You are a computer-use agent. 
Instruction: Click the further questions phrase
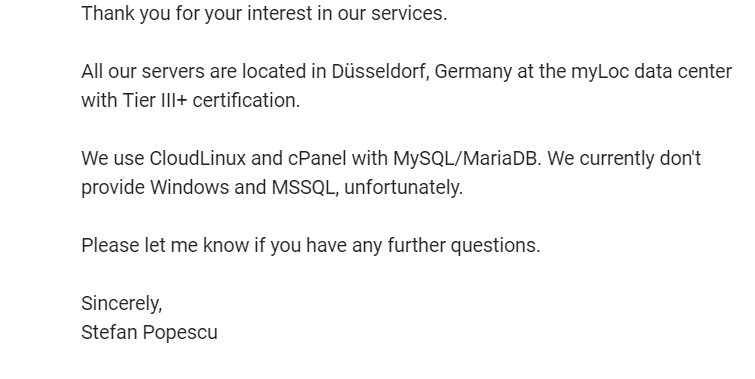coord(464,246)
